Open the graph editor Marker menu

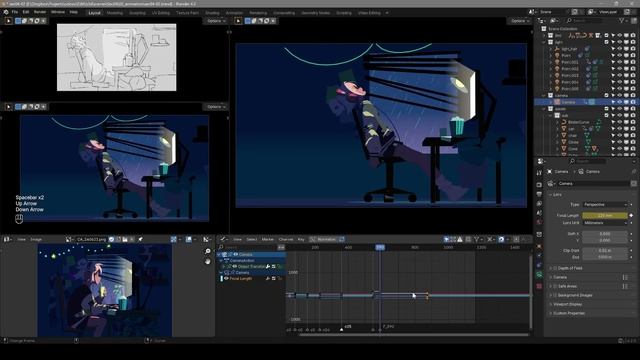267,240
